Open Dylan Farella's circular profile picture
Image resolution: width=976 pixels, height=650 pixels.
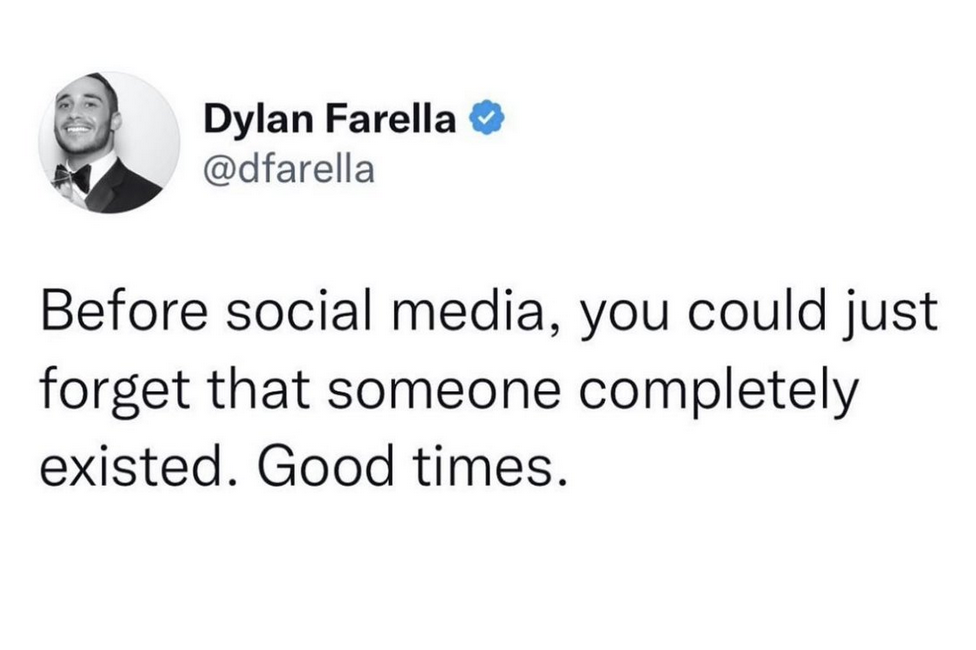[110, 143]
